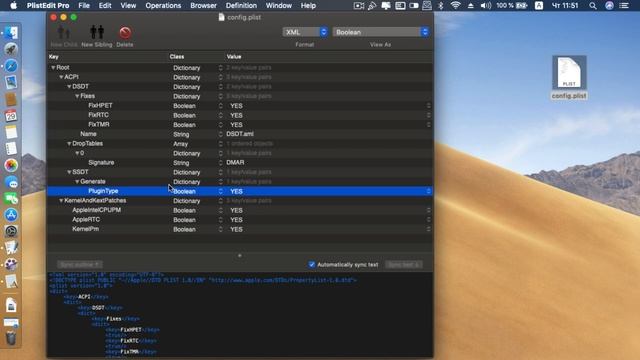This screenshot has height=360, width=640.
Task: Open Notification Center icon in the menu bar
Action: (624, 6)
